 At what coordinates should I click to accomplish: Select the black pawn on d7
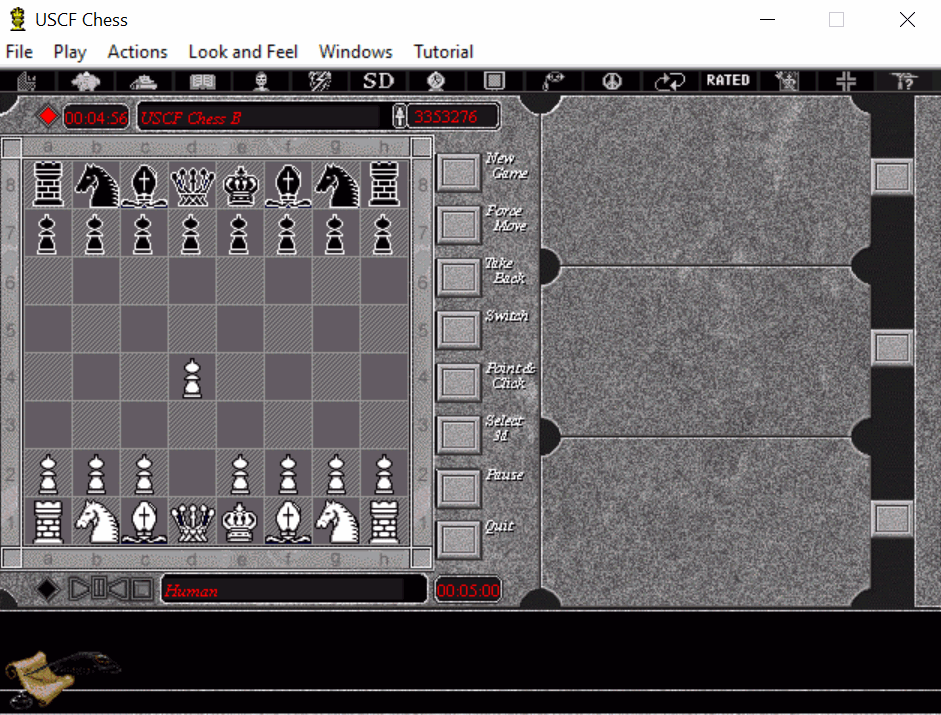tap(192, 233)
